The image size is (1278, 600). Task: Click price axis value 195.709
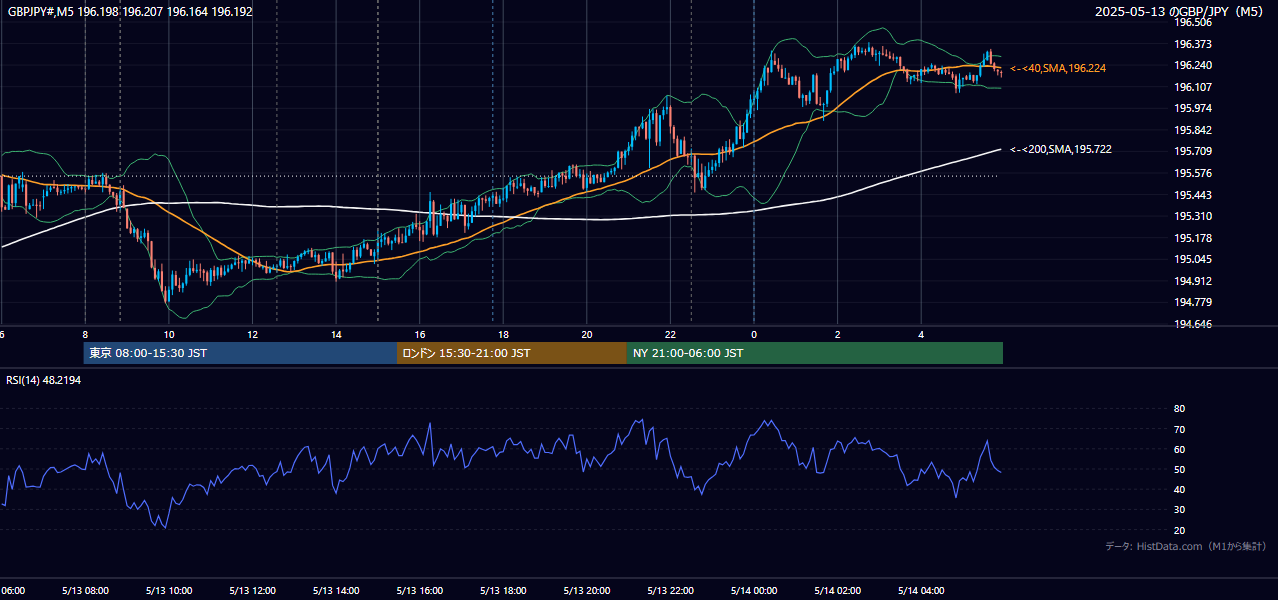pyautogui.click(x=1192, y=151)
